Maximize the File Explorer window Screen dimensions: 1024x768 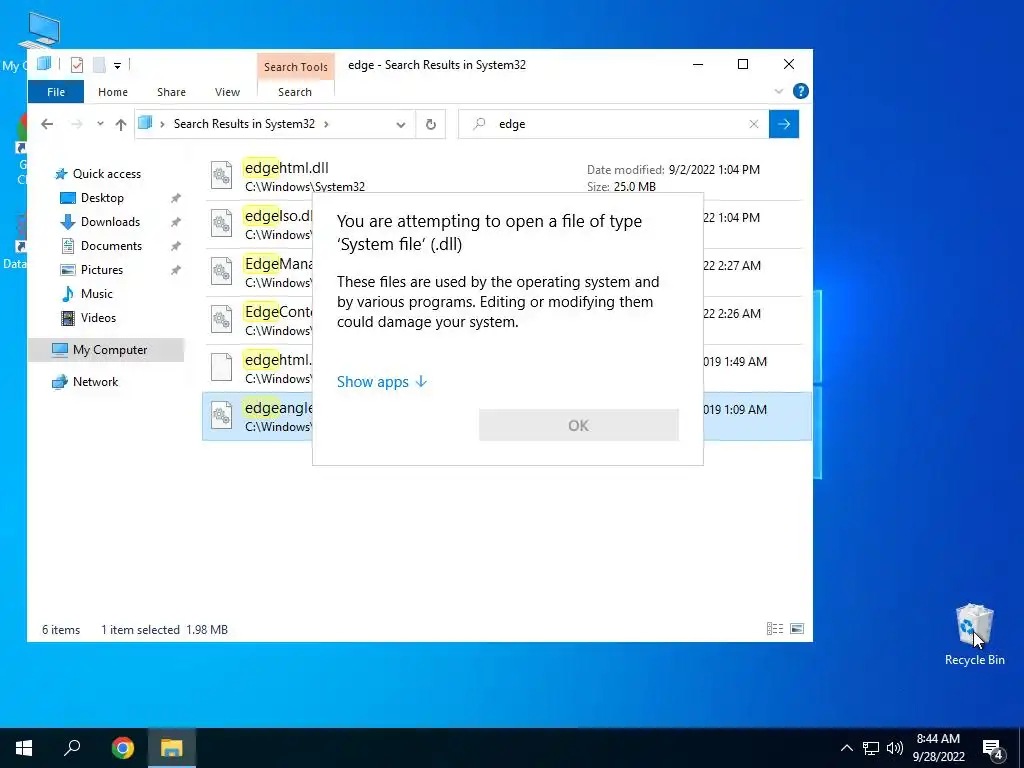click(743, 64)
